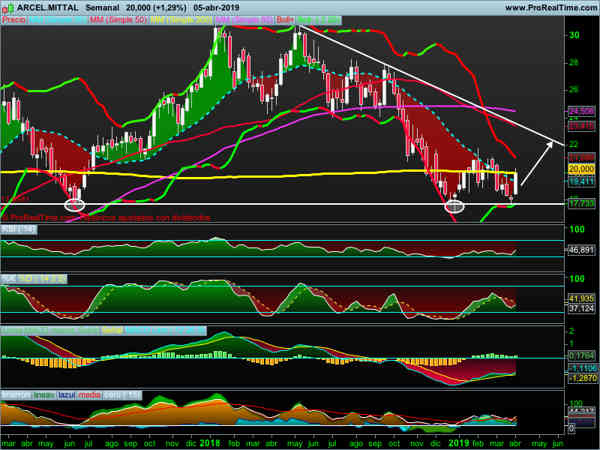The height and width of the screenshot is (450, 600).
Task: Click the 0,1764 MACD histogram value tag
Action: pyautogui.click(x=581, y=356)
